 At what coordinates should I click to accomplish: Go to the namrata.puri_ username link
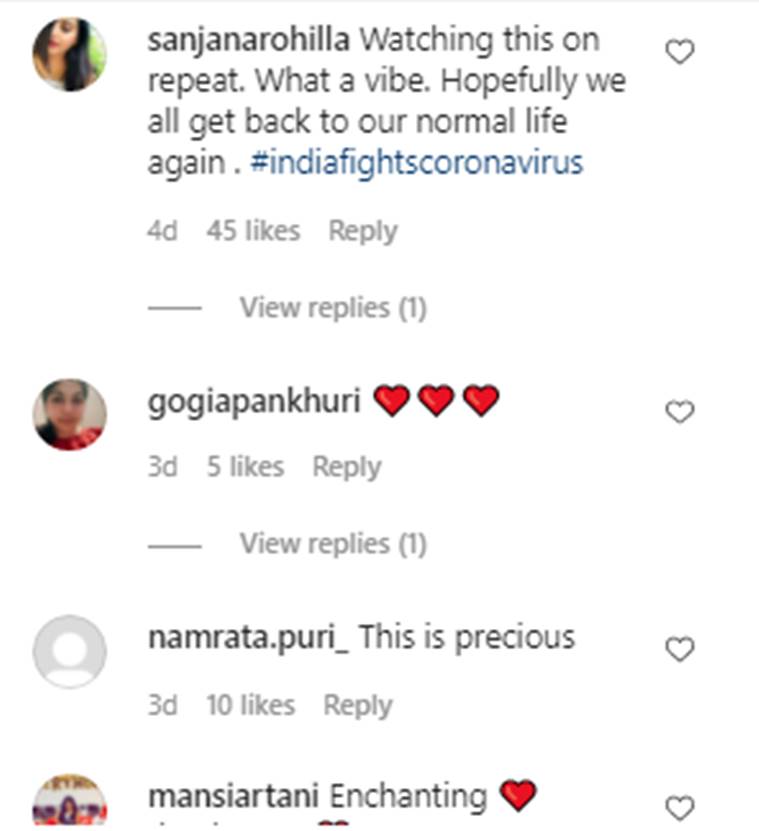point(248,637)
